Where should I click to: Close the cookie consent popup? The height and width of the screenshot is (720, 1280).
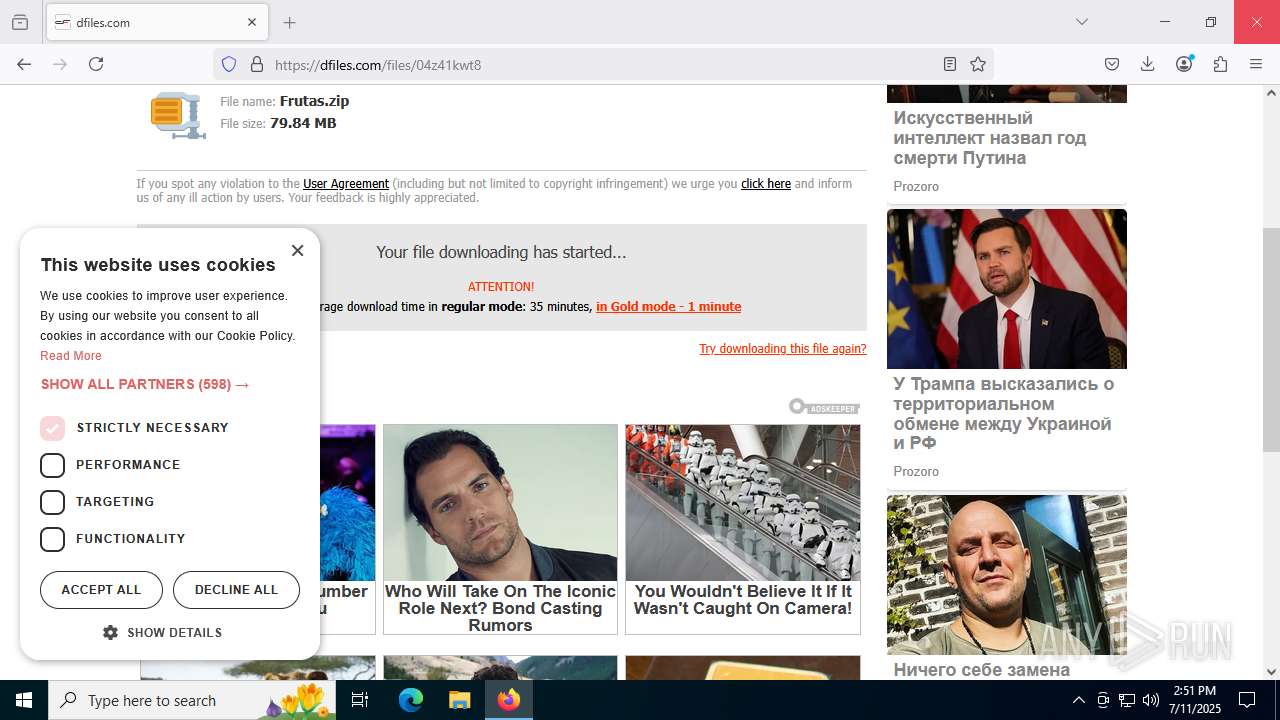[297, 251]
